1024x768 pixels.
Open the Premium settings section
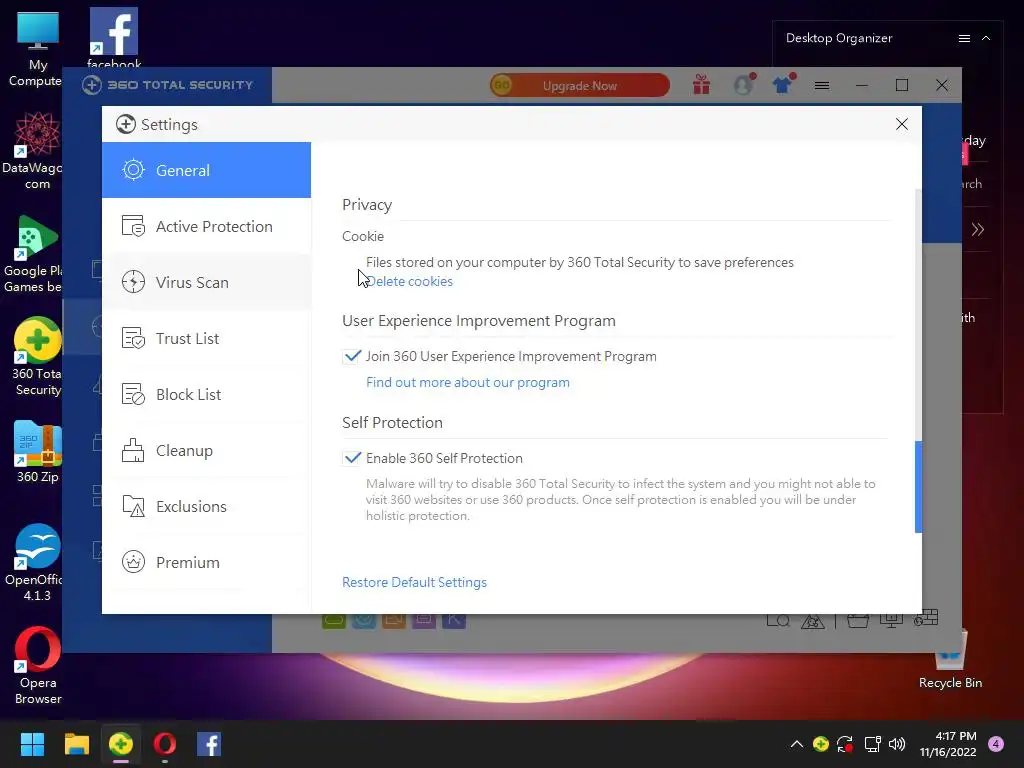point(206,562)
